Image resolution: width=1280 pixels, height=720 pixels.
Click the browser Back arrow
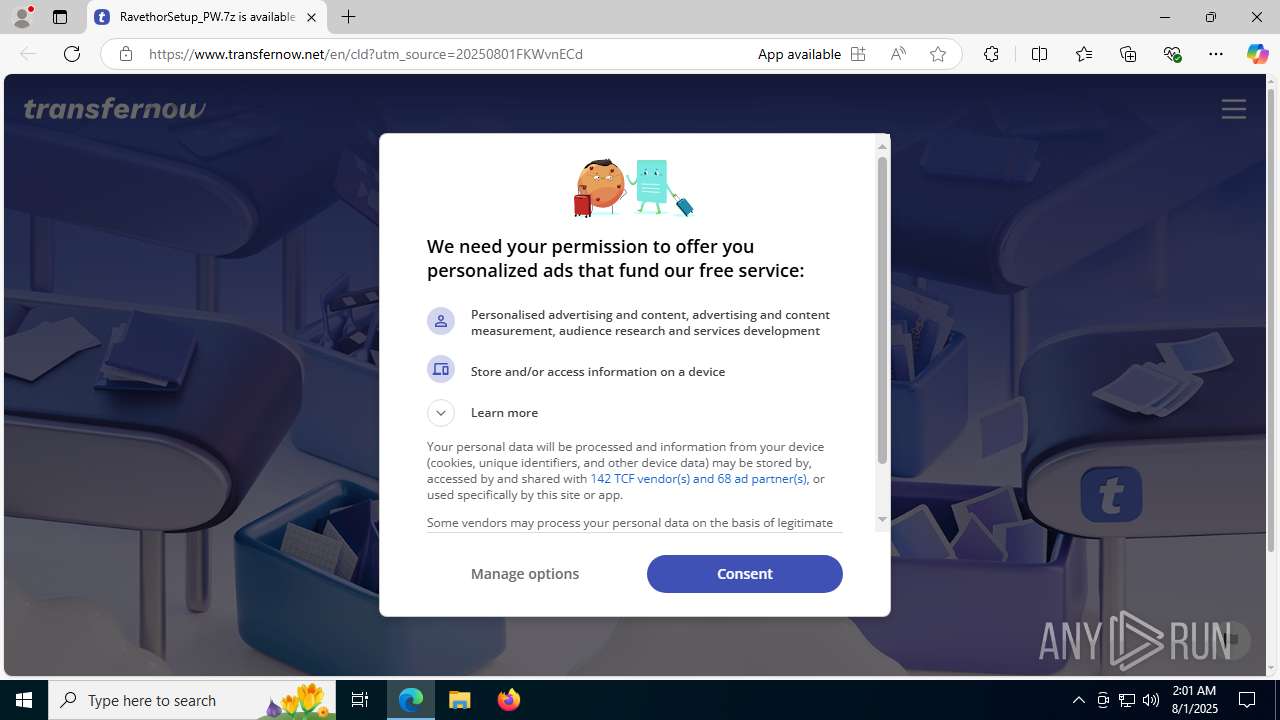(28, 54)
